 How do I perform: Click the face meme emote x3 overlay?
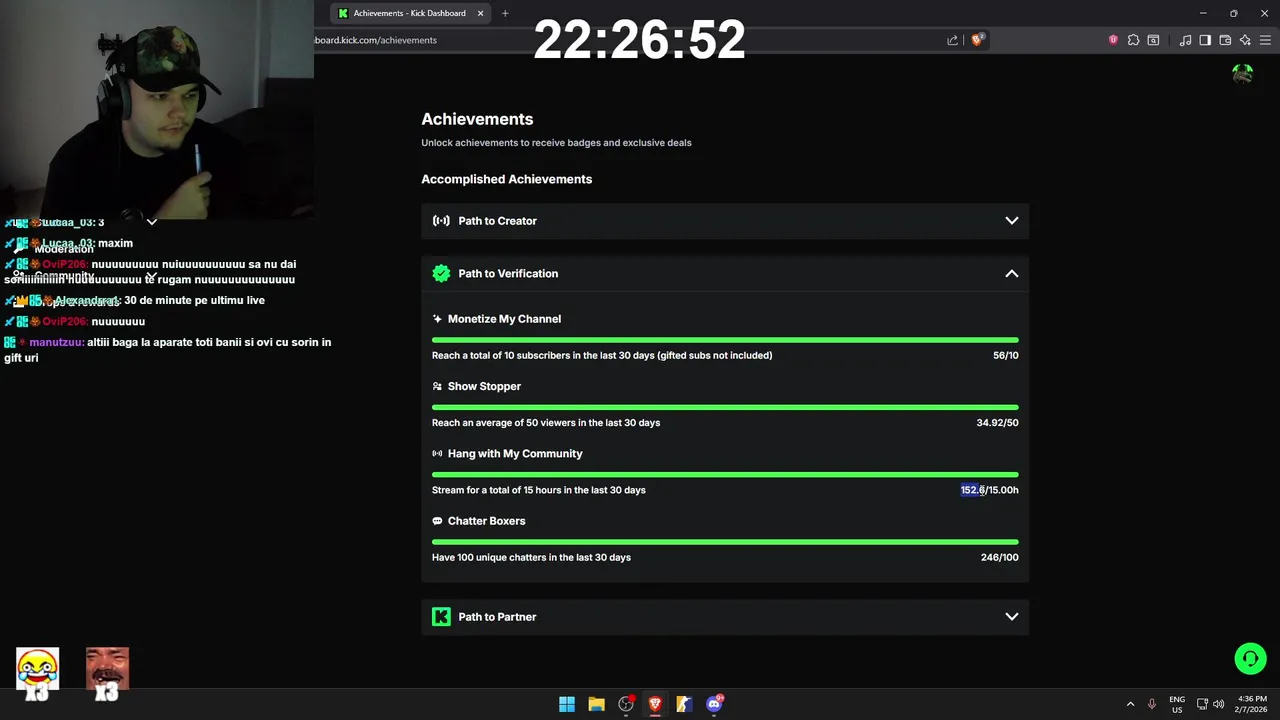(x=107, y=673)
